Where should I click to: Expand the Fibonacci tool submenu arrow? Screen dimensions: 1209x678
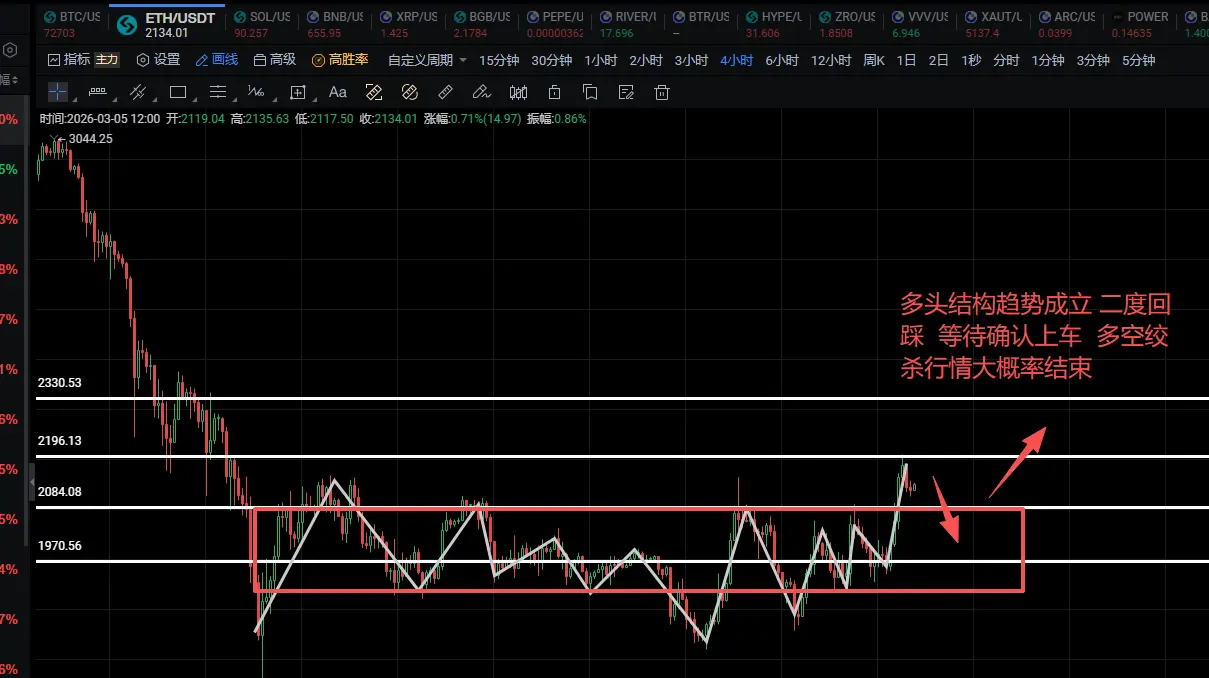[x=275, y=100]
